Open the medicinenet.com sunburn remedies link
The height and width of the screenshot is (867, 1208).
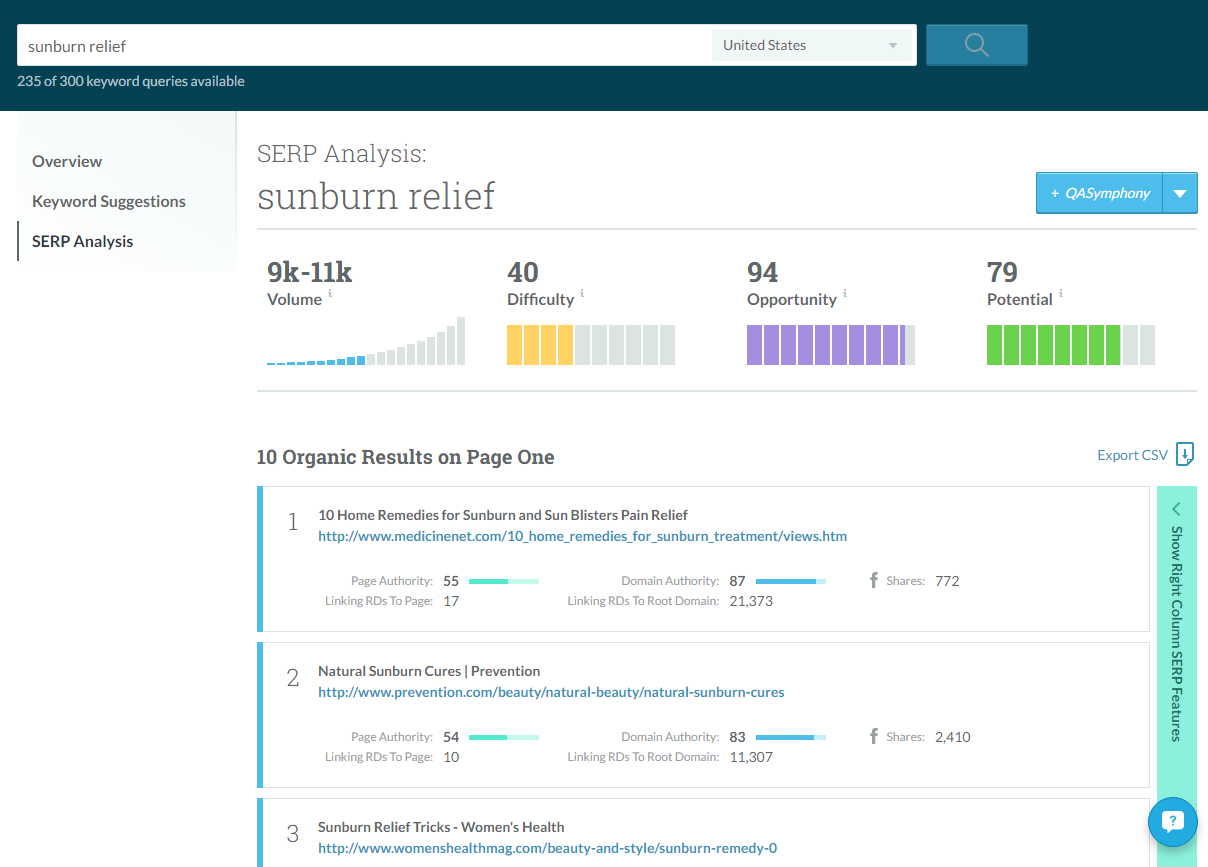click(x=583, y=536)
